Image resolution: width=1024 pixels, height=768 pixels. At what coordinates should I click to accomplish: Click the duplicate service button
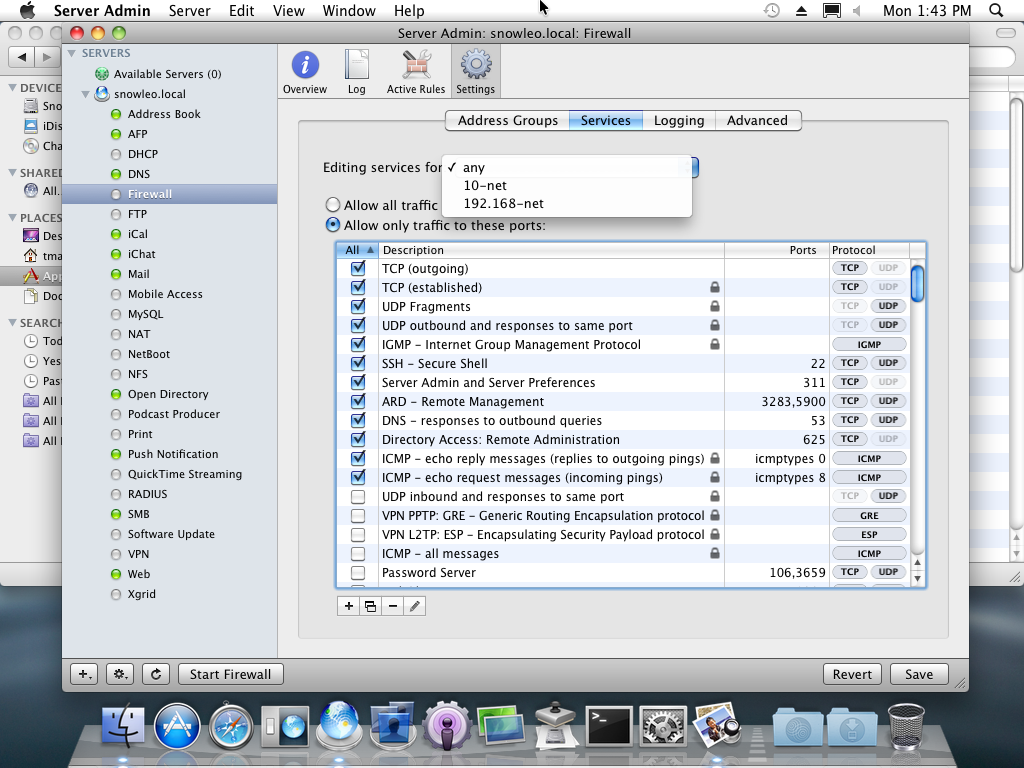click(x=370, y=606)
